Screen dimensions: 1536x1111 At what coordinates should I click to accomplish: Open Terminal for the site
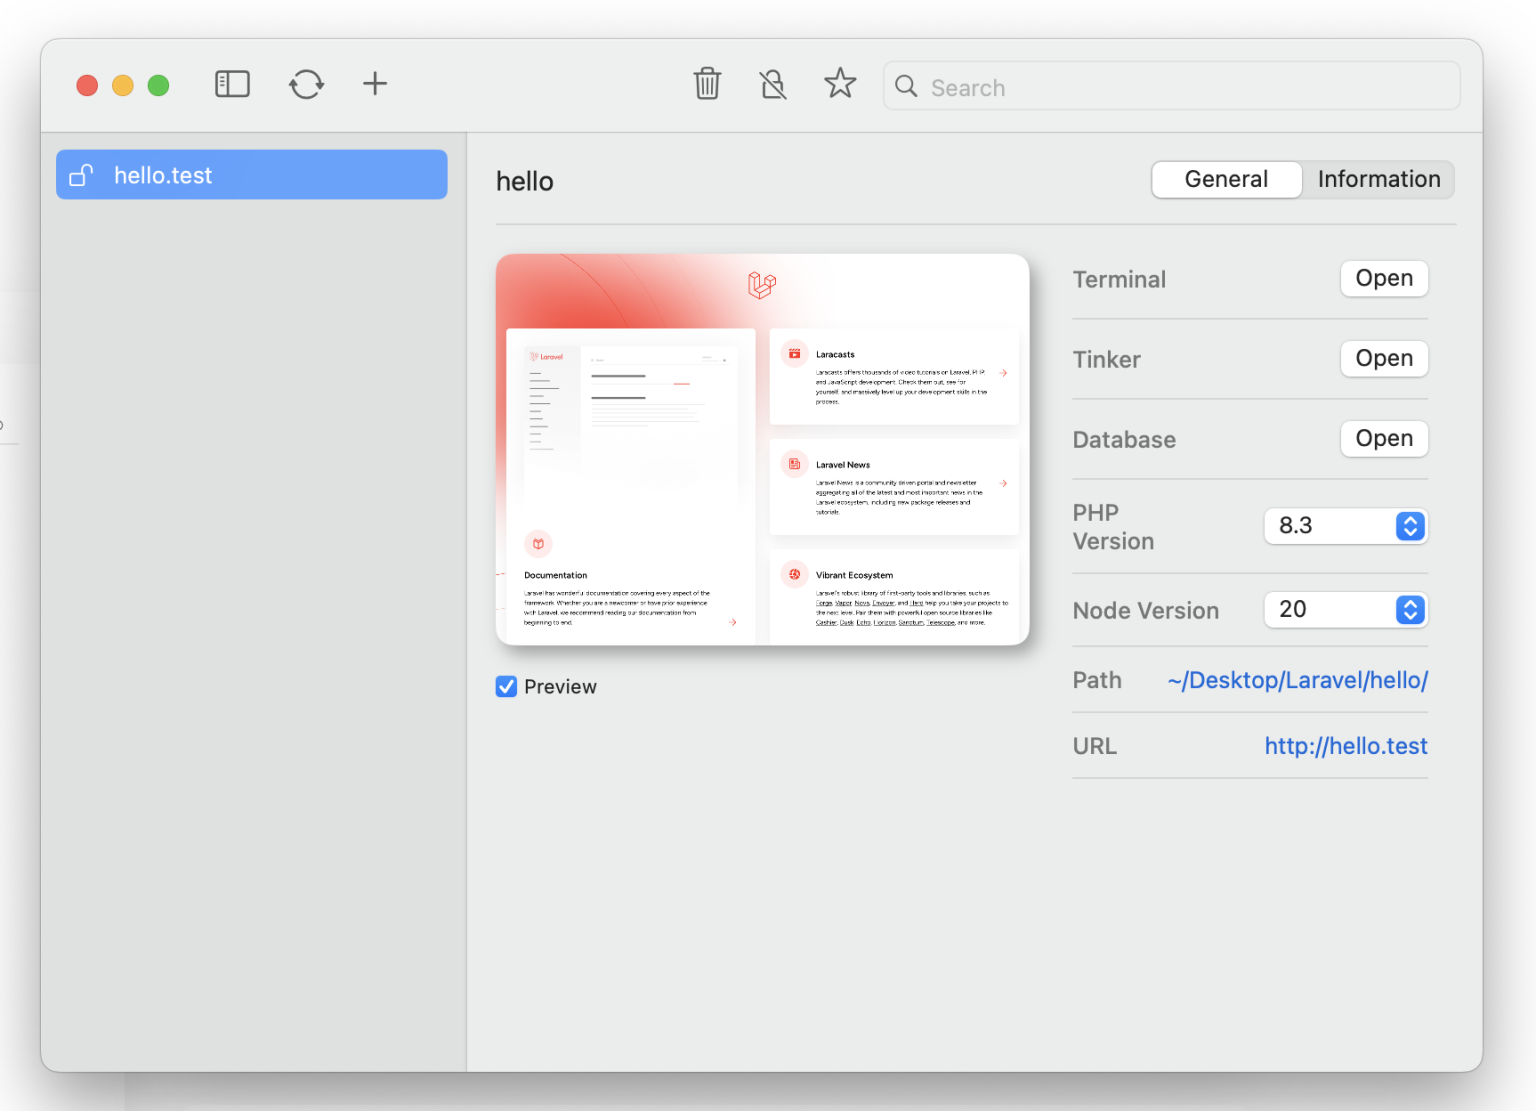click(1383, 279)
